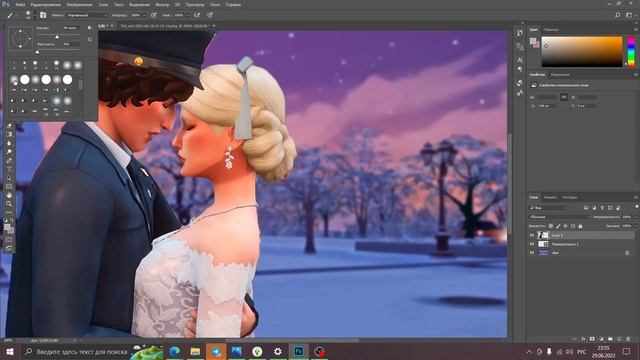Switch to the Образцы tab
Screen dimensions: 640x360
click(x=551, y=29)
